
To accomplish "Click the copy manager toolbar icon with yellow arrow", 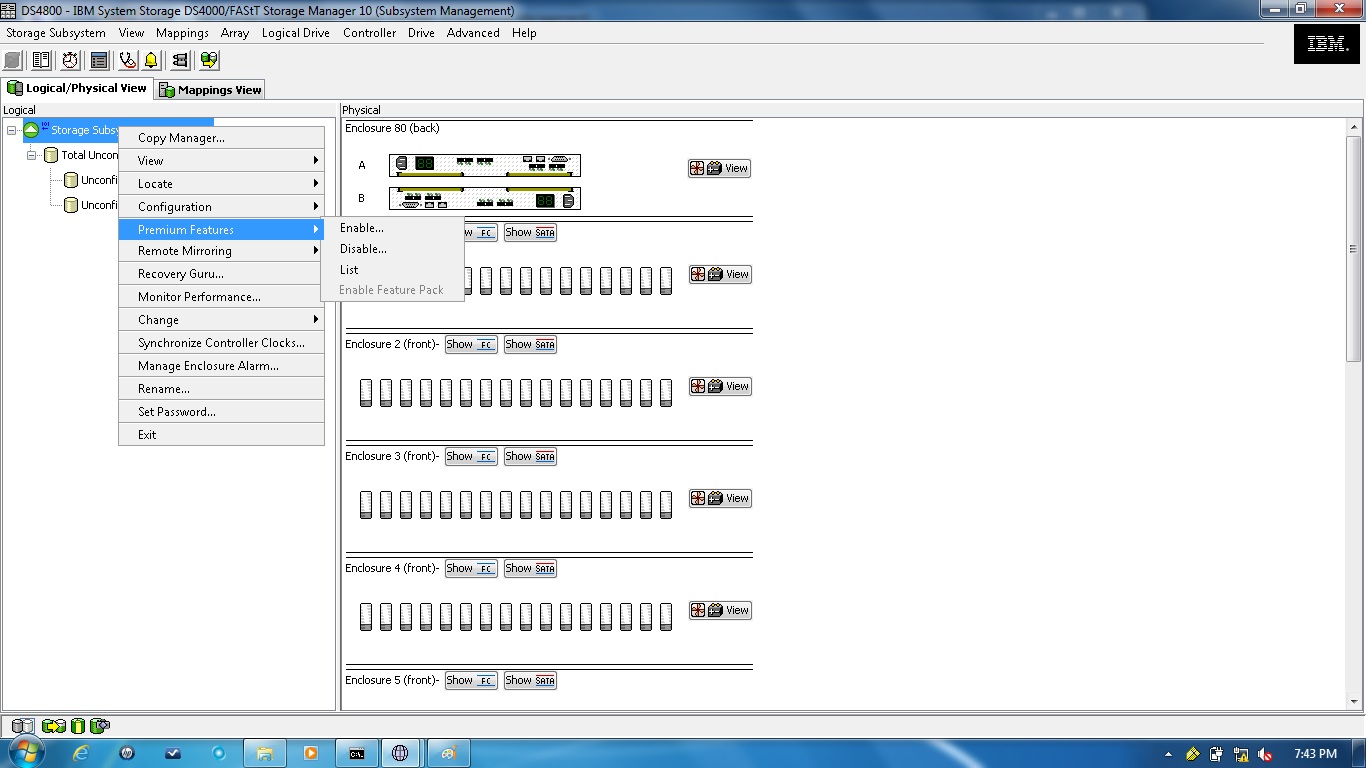I will click(209, 60).
